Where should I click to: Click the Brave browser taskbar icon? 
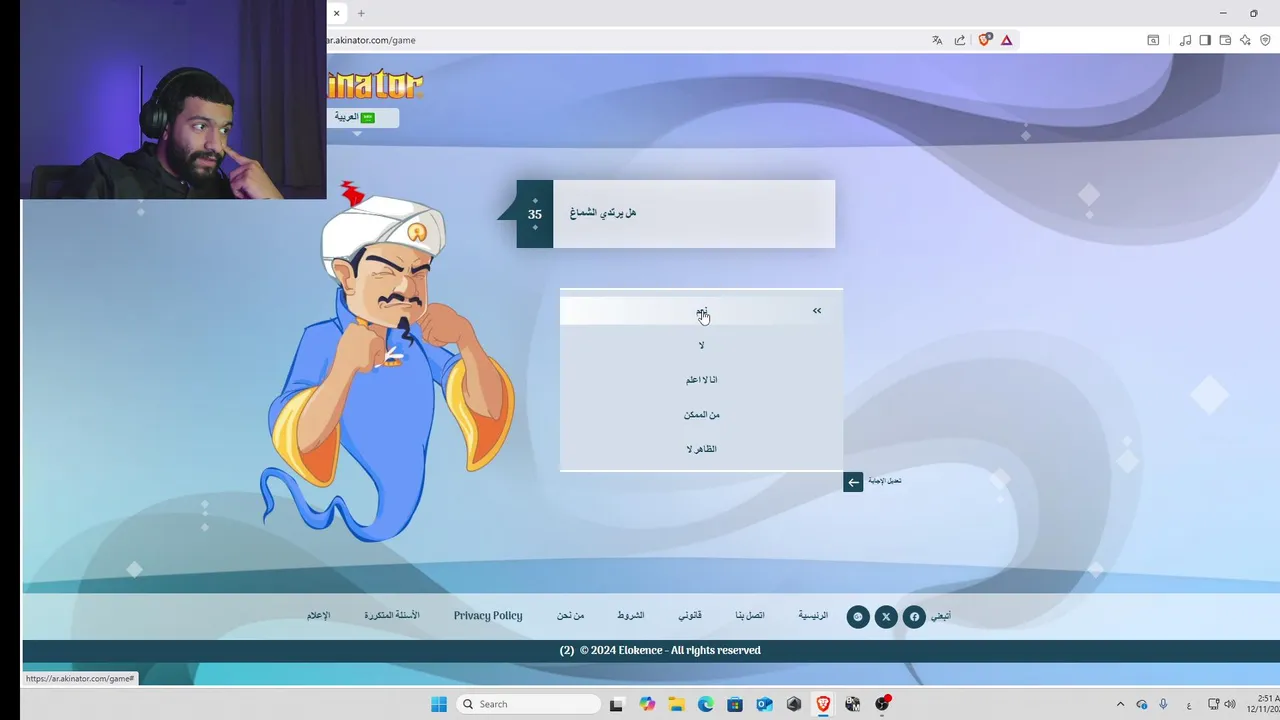[823, 704]
